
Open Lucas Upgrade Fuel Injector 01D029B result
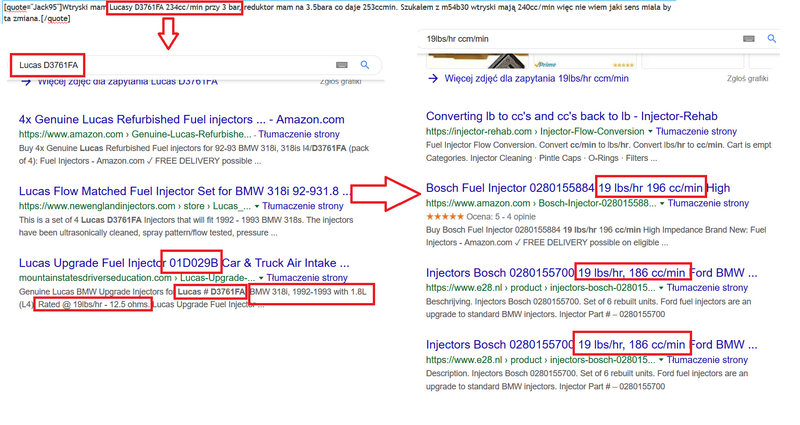pos(184,263)
